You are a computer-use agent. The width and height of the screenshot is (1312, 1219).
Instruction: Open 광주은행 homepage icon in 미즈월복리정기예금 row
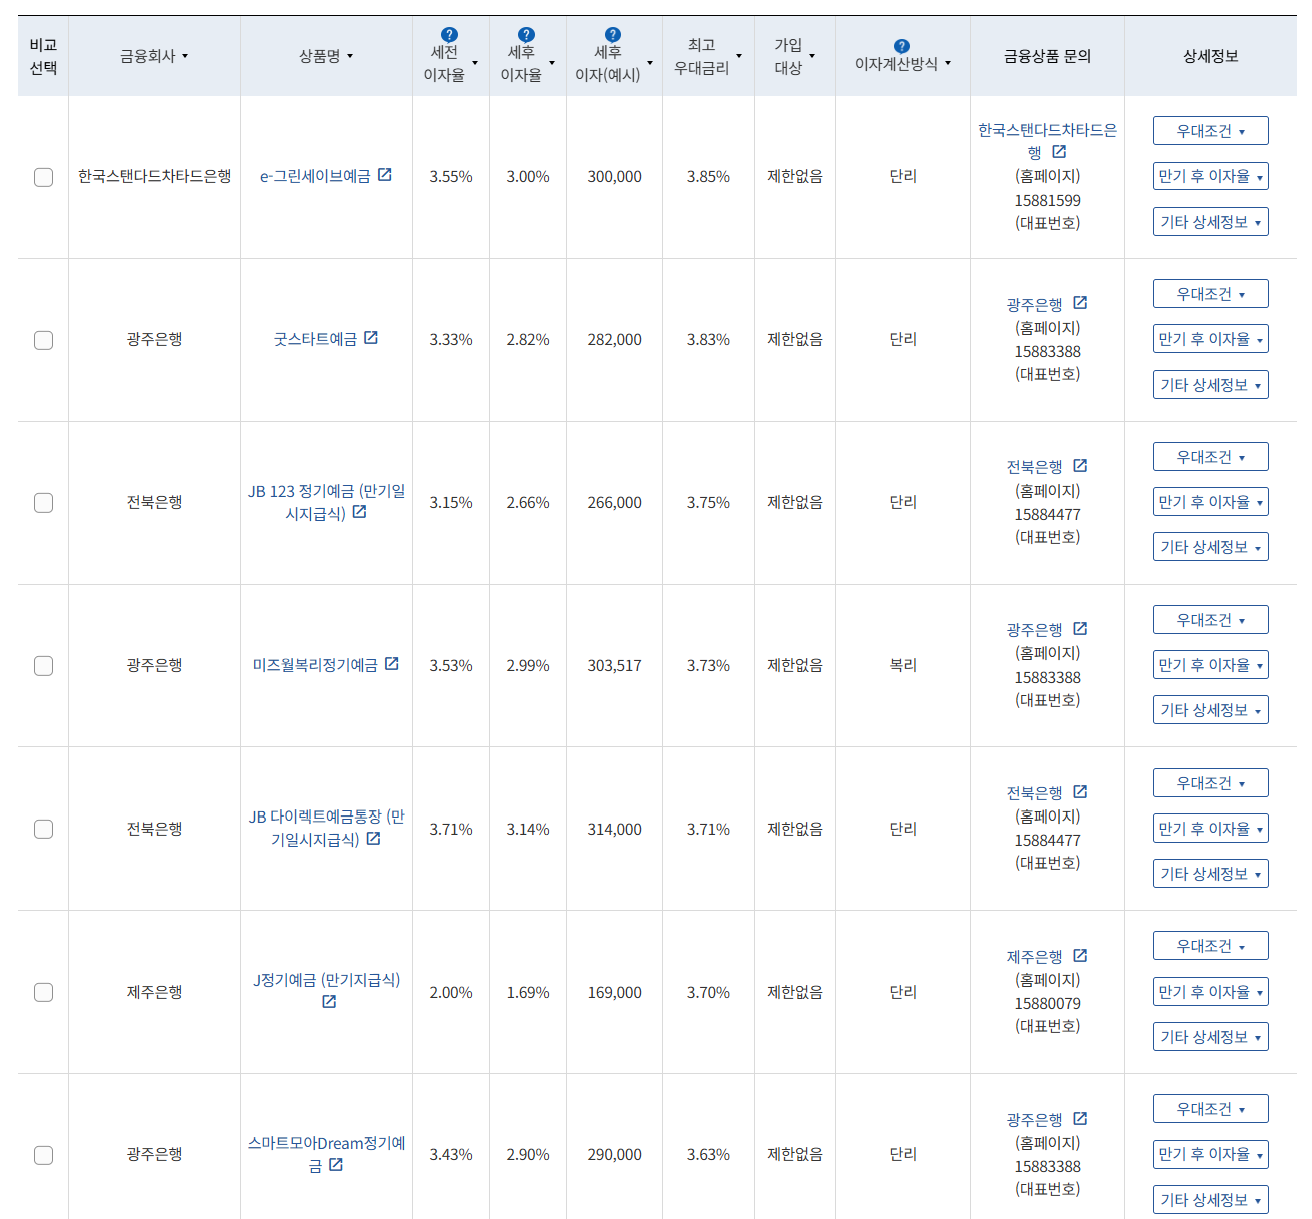[1080, 628]
